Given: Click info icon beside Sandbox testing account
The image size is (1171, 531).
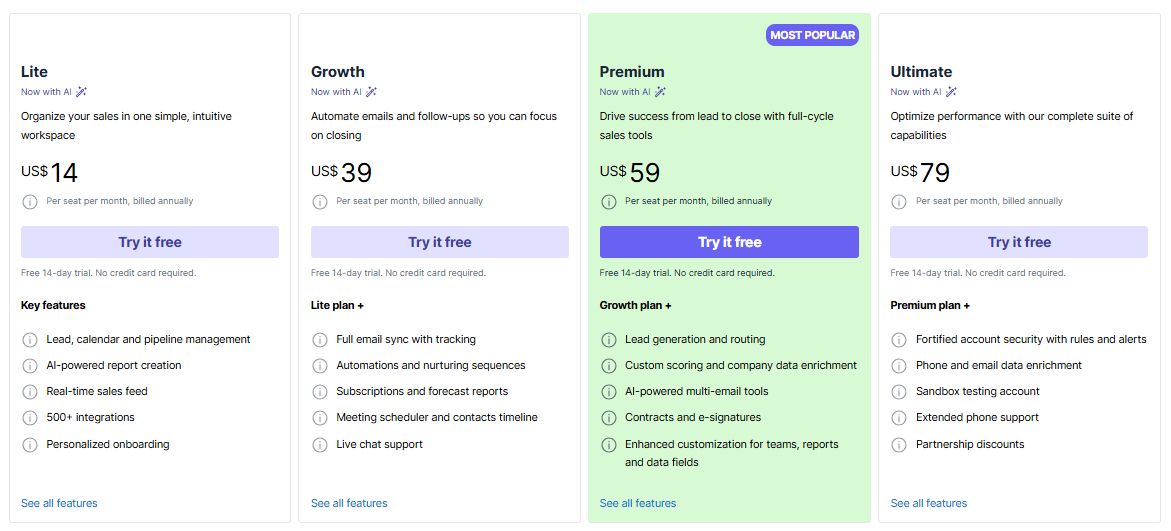Looking at the screenshot, I should (899, 392).
